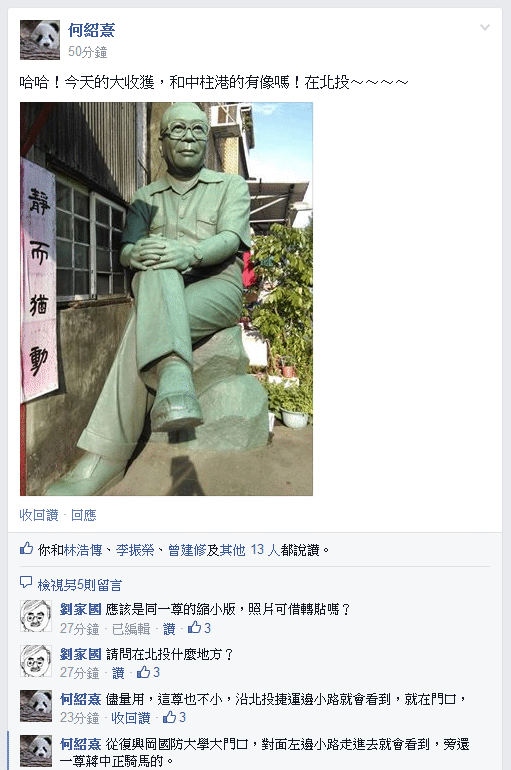
Task: View the 3 likes on the first comment
Action: coord(199,628)
